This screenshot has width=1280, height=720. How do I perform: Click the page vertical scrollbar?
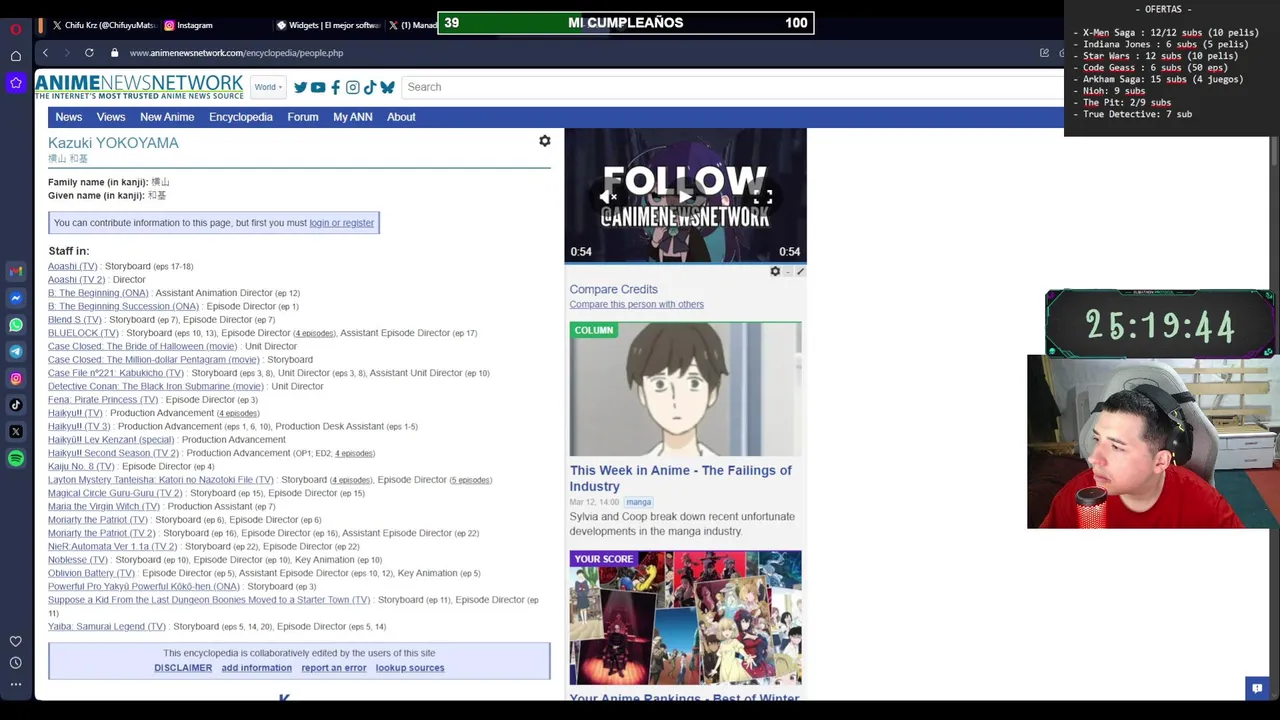1273,150
